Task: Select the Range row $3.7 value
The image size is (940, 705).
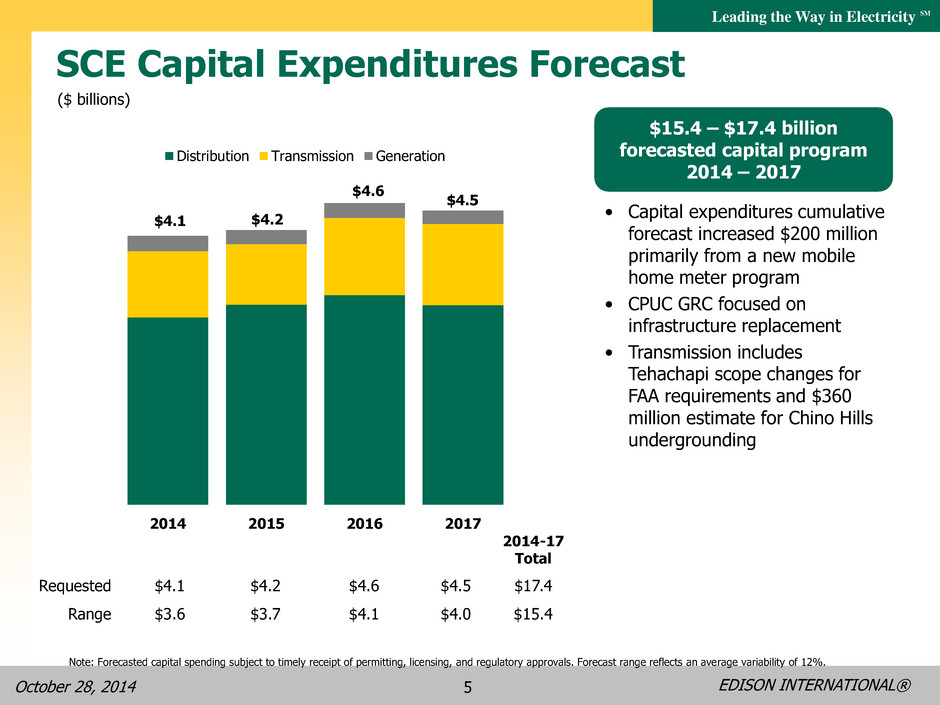Action: pos(266,614)
